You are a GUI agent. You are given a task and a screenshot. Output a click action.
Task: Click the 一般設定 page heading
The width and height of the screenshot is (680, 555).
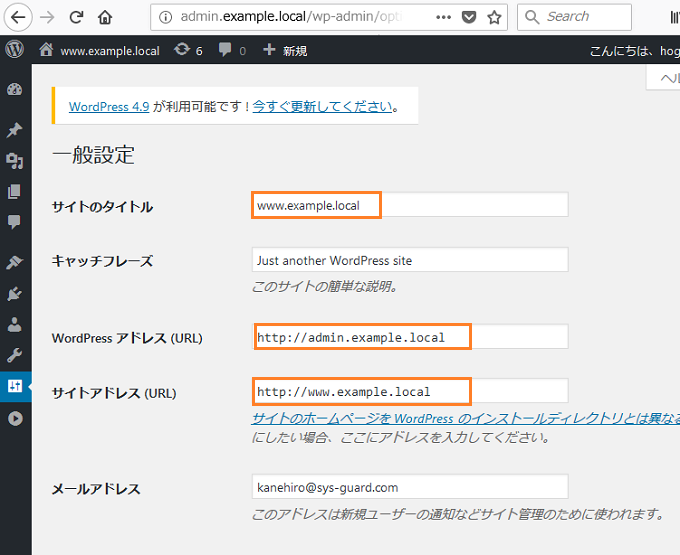(x=93, y=155)
